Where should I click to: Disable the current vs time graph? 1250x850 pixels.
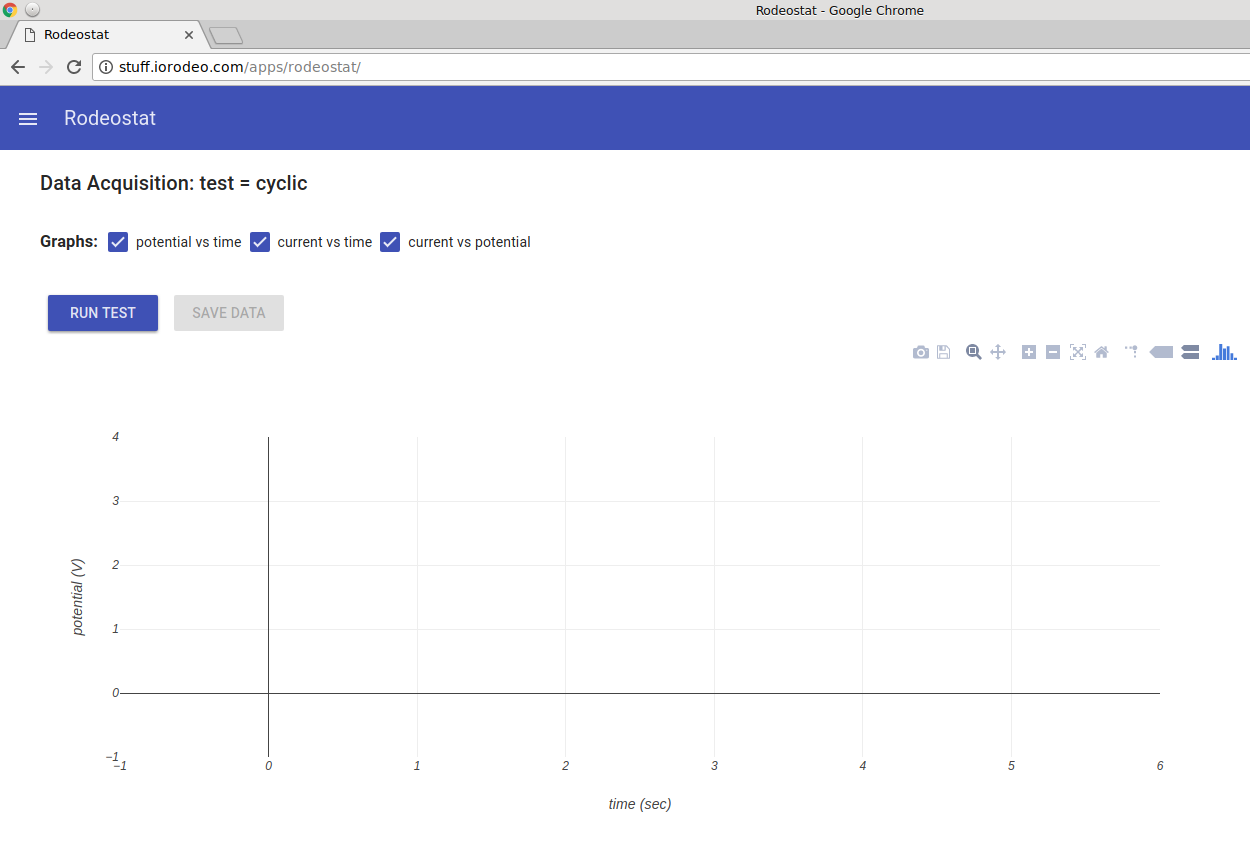pyautogui.click(x=260, y=241)
